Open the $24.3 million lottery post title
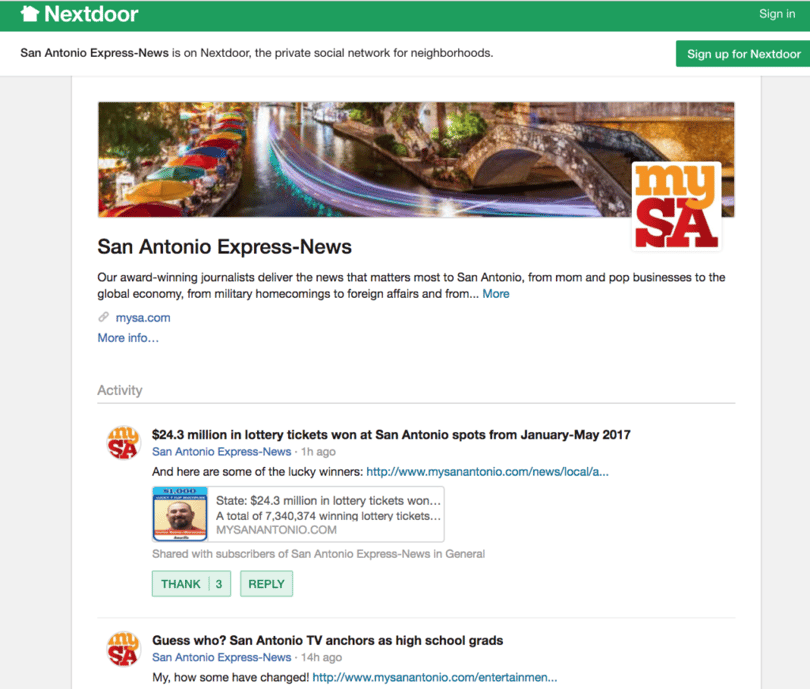 tap(391, 434)
